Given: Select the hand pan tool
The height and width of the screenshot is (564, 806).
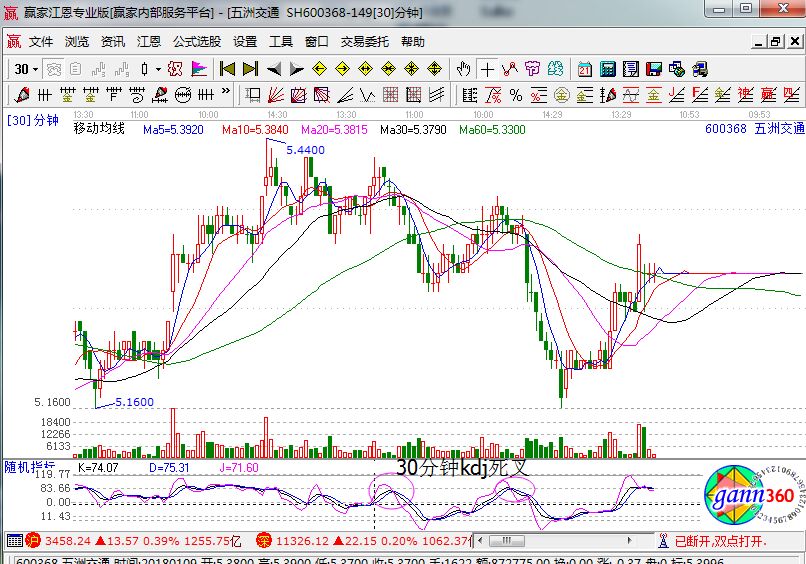Looking at the screenshot, I should tap(463, 69).
